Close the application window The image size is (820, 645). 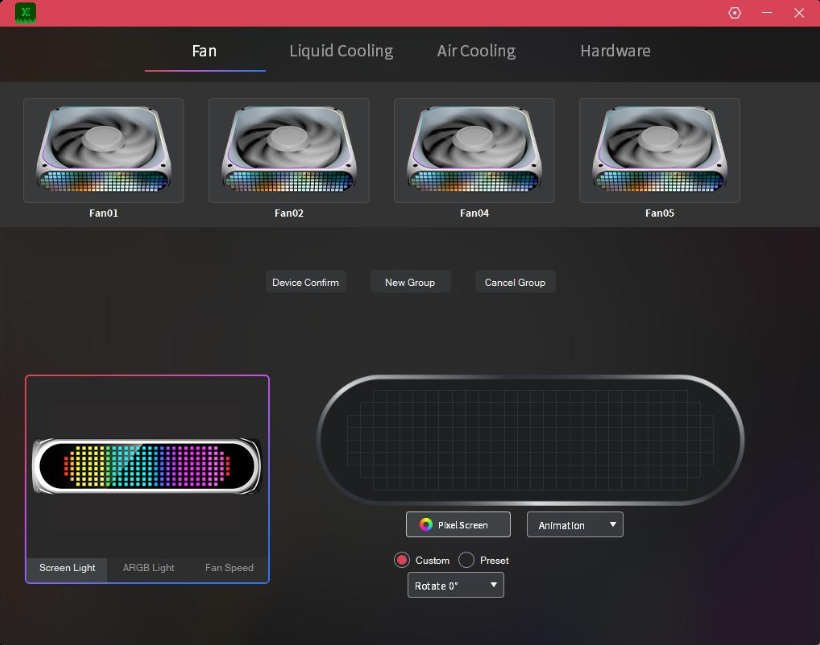point(799,13)
